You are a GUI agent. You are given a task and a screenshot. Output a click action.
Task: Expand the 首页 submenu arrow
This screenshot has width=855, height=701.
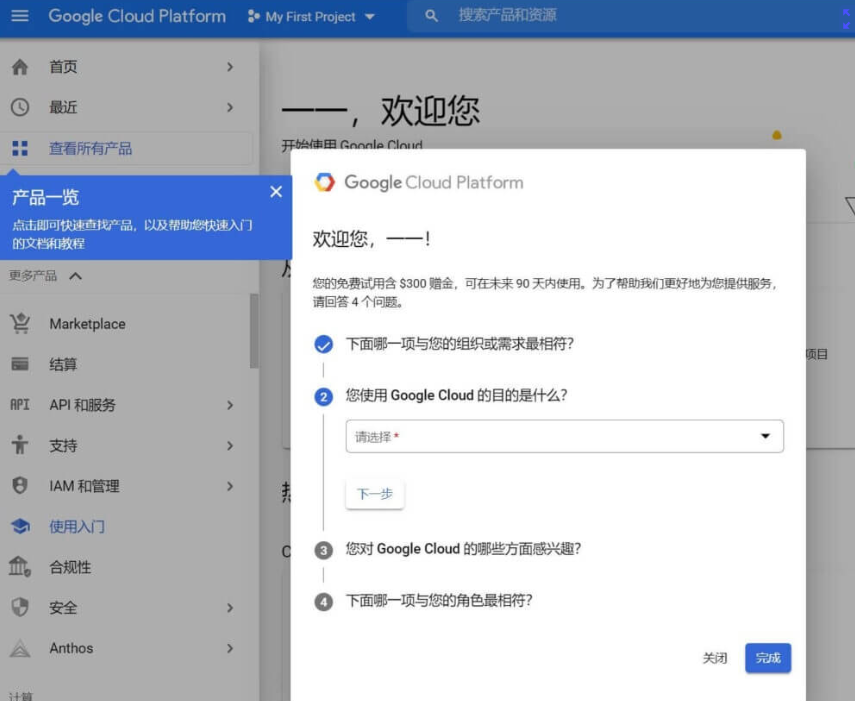[x=230, y=67]
